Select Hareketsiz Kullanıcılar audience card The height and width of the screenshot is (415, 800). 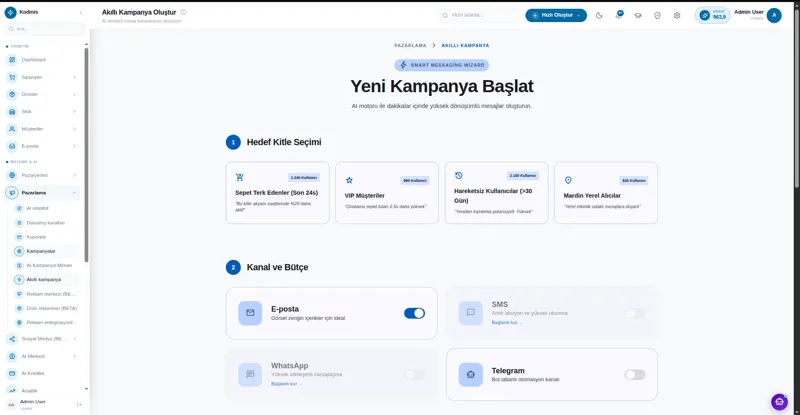[x=496, y=193]
